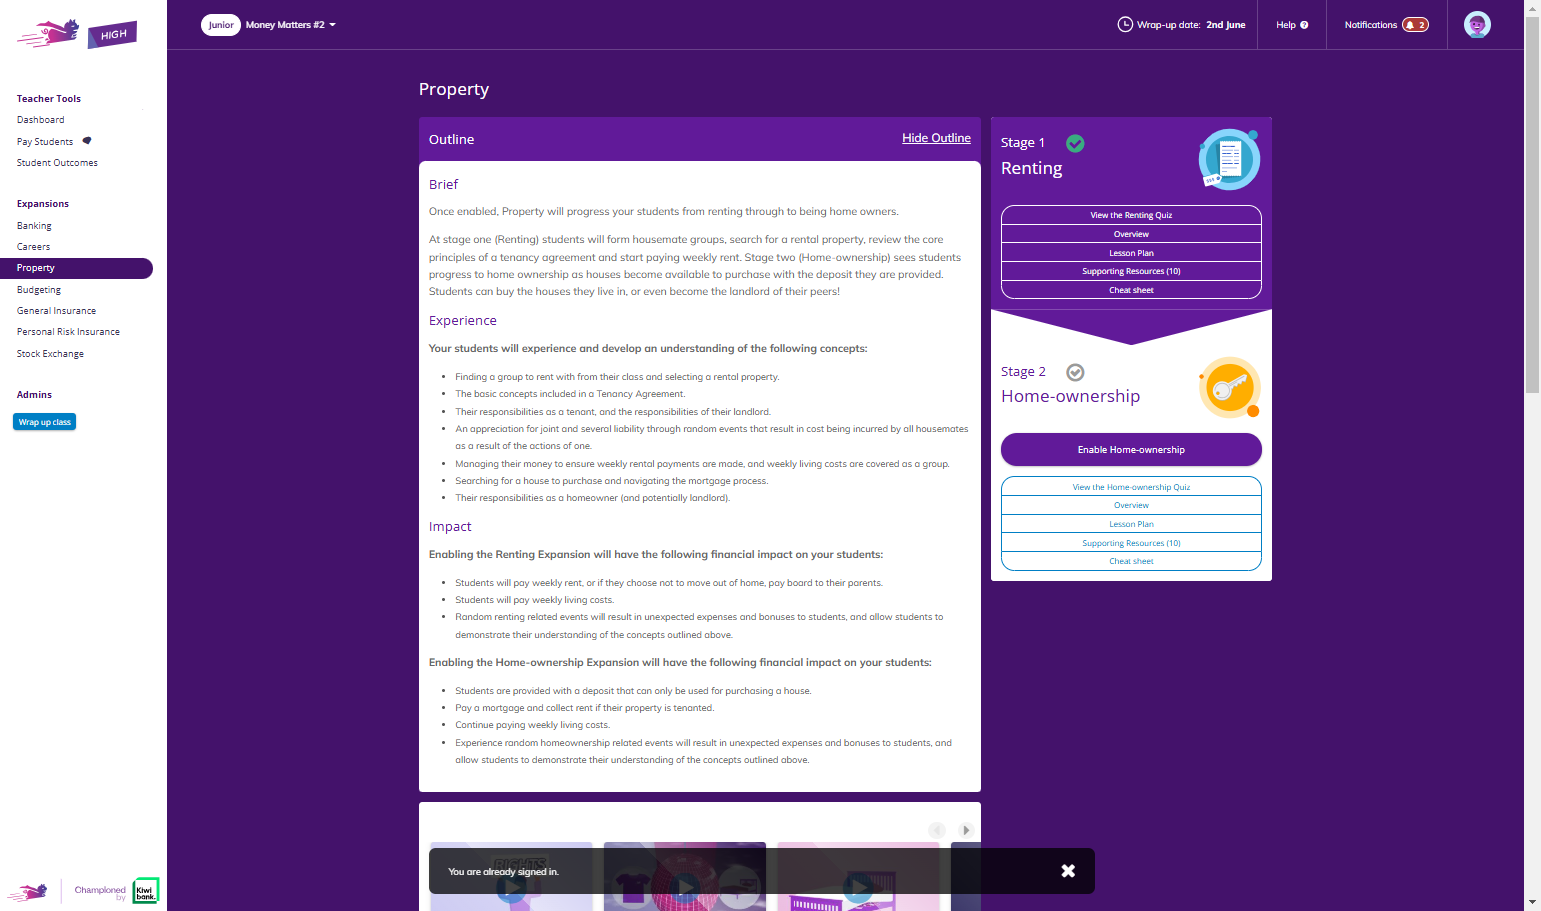Click the Stage 1 completed checkmark
This screenshot has width=1541, height=911.
pyautogui.click(x=1075, y=143)
